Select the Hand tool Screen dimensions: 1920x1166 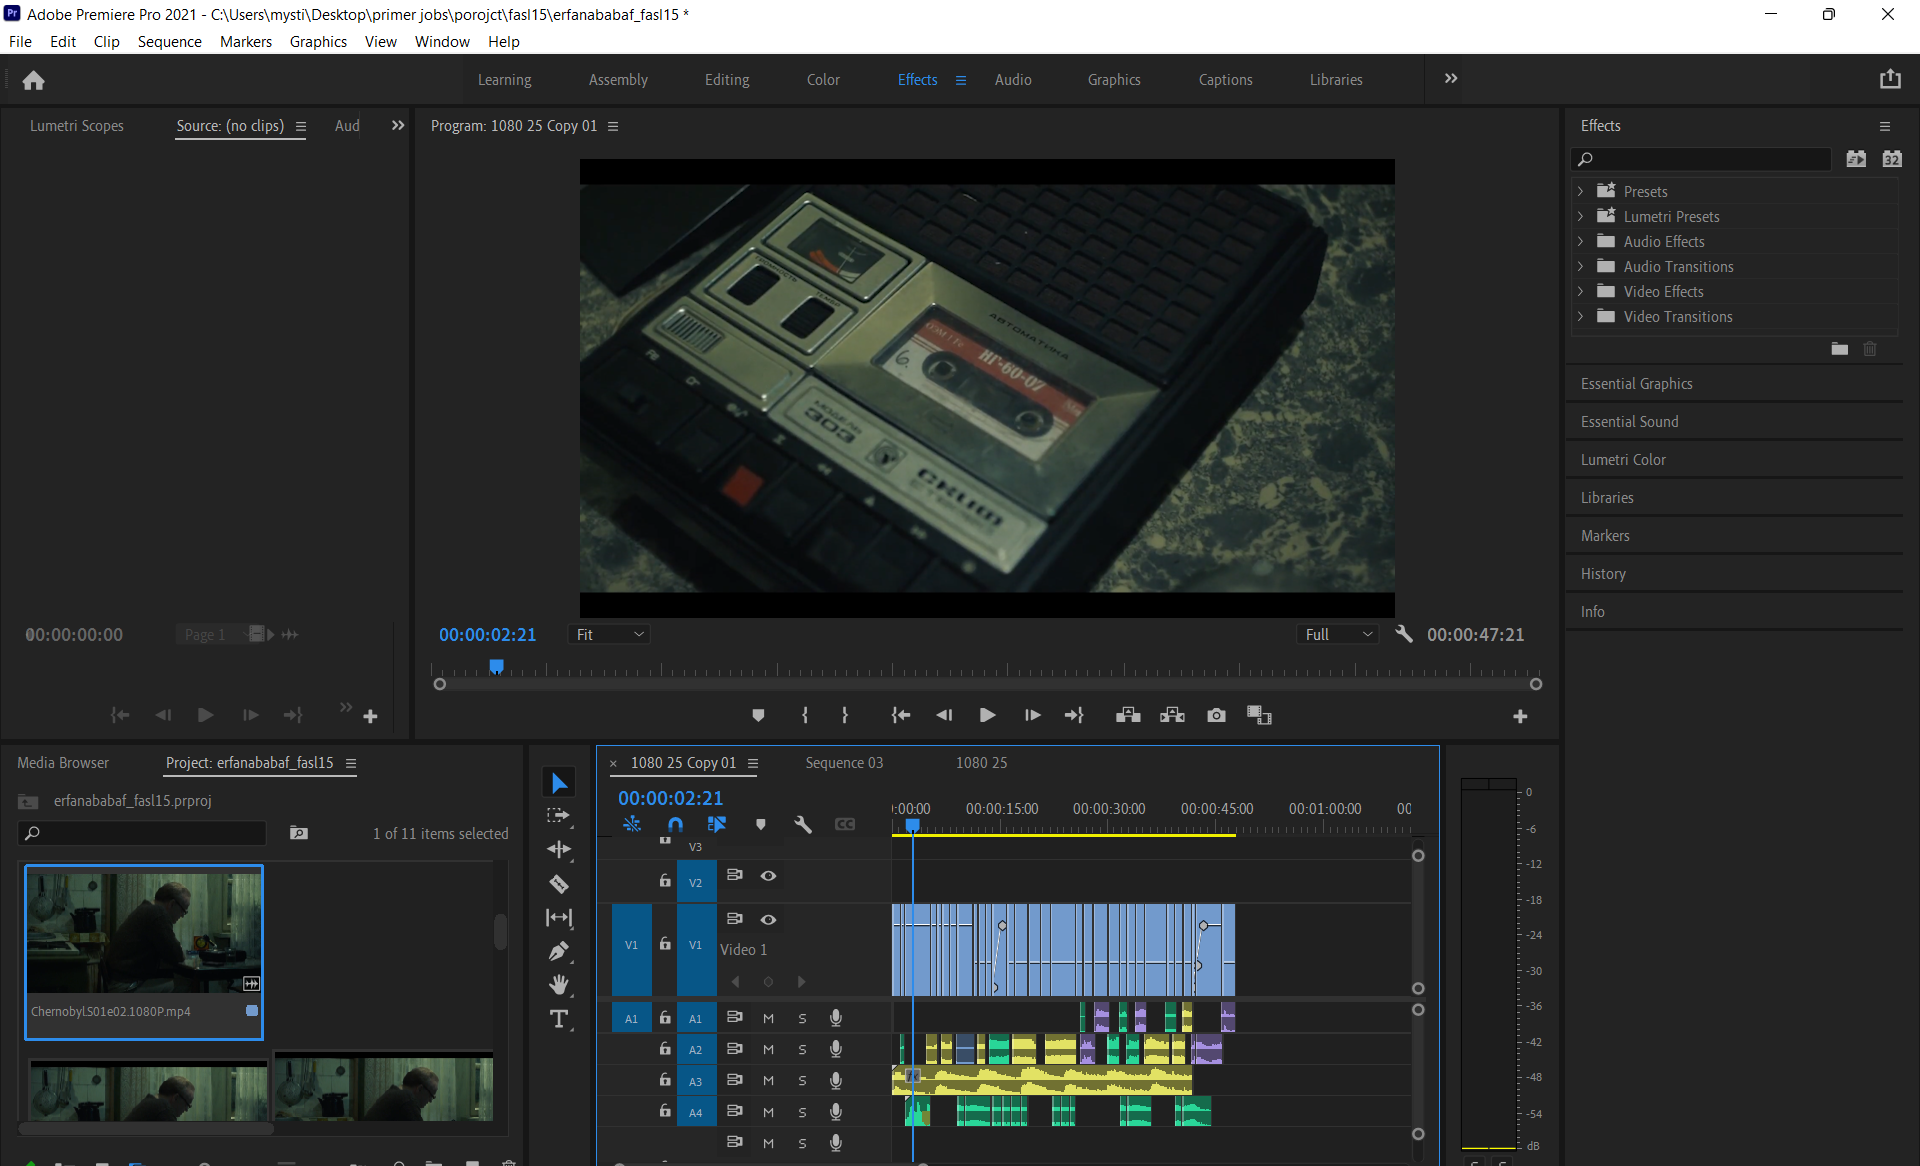click(559, 985)
